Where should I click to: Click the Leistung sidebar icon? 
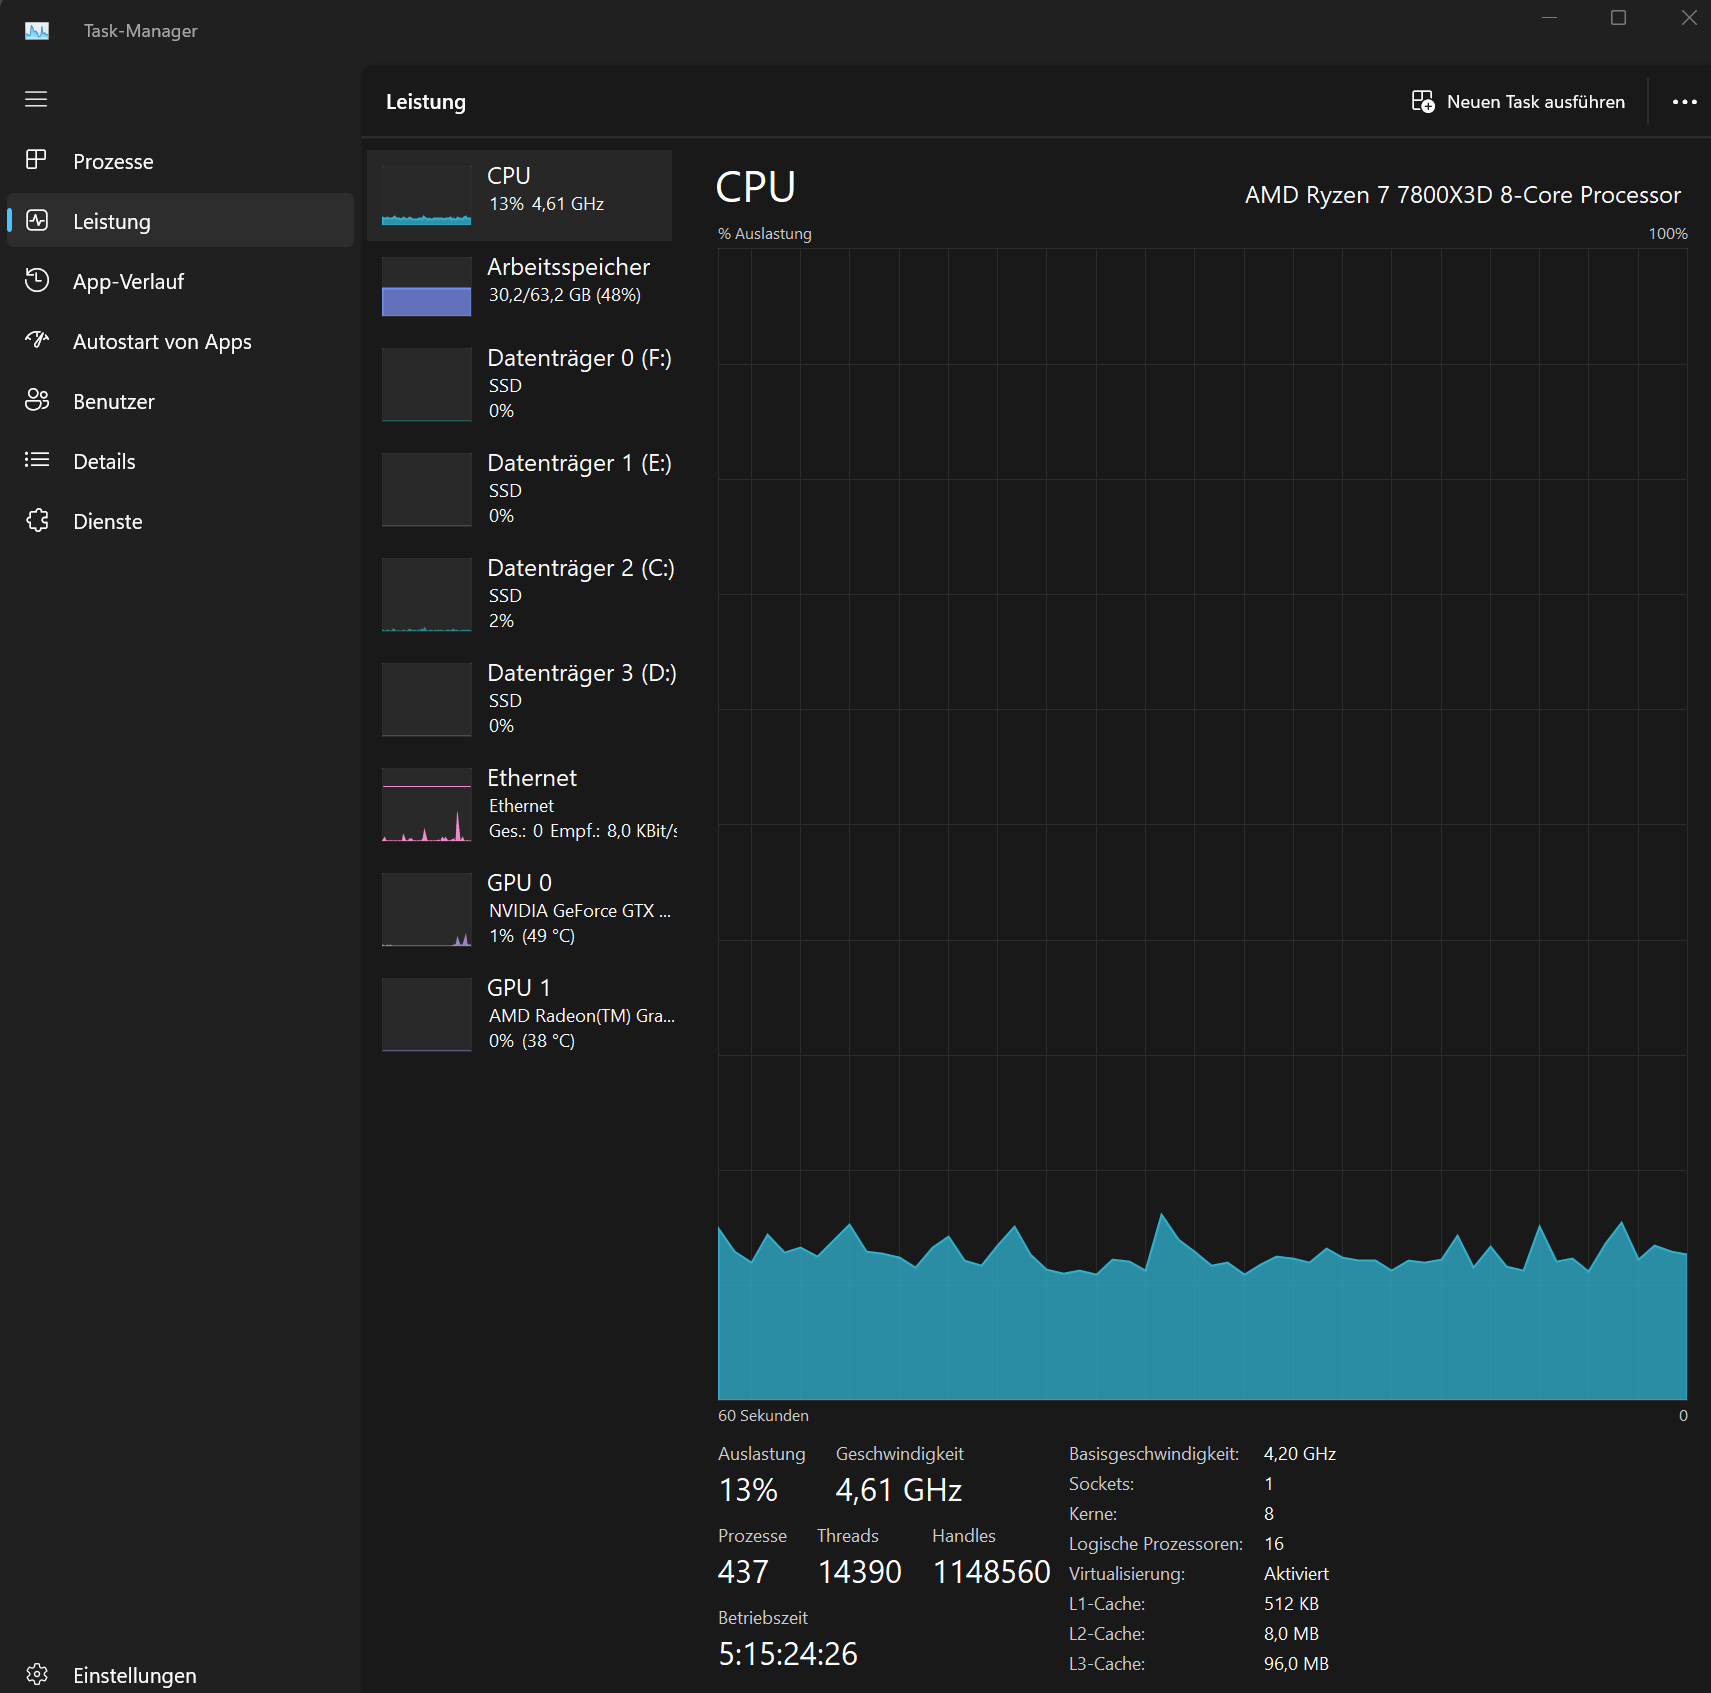pyautogui.click(x=37, y=220)
